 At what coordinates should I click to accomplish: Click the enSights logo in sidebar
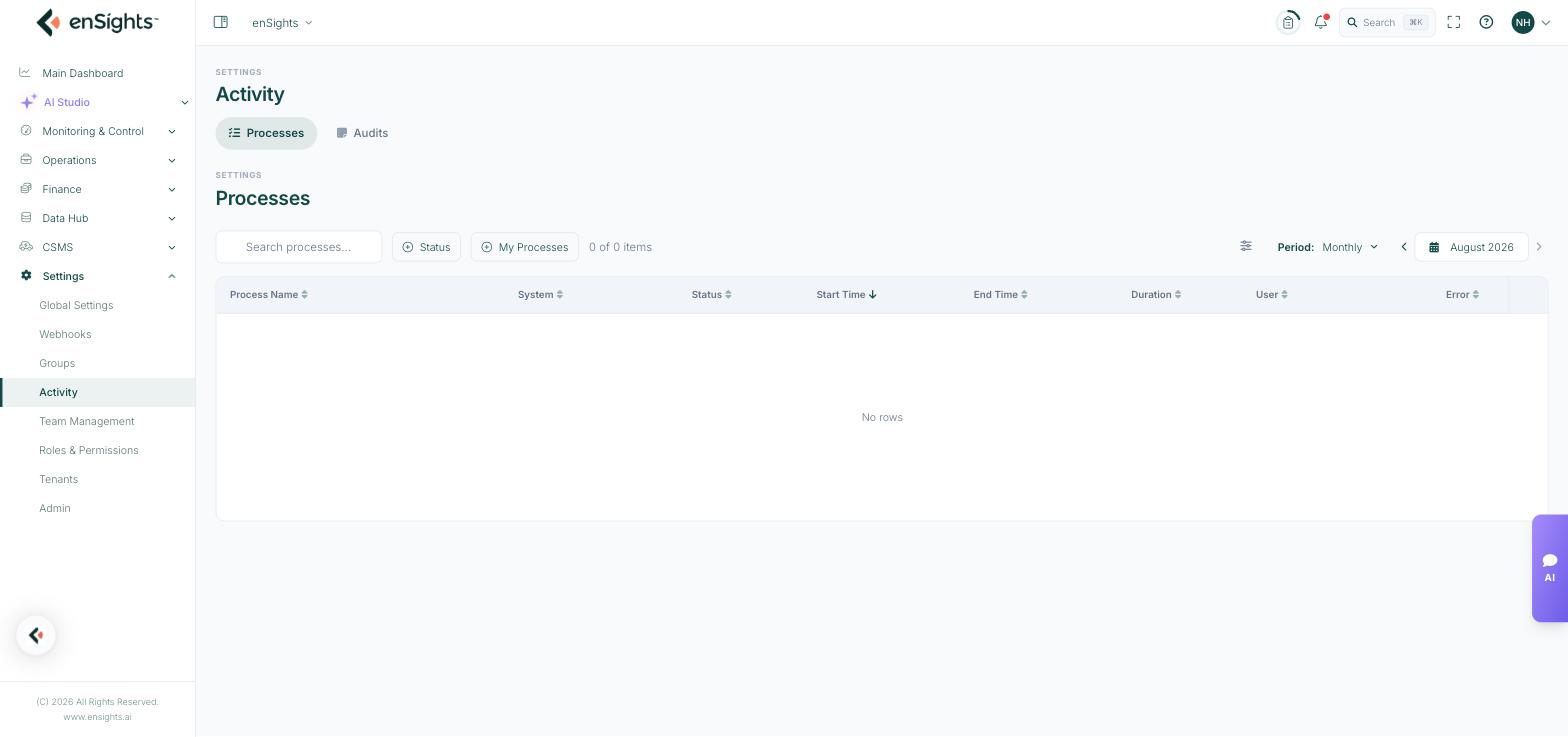coord(97,22)
